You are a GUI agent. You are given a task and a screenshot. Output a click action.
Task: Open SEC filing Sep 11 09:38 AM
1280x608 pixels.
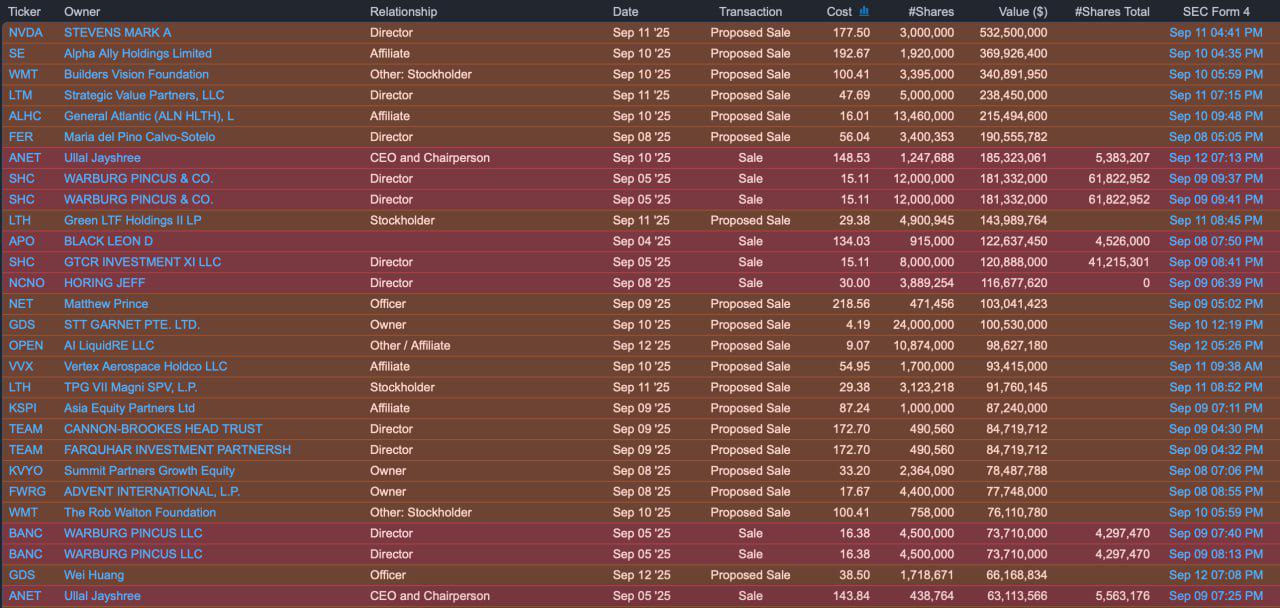pyautogui.click(x=1216, y=367)
